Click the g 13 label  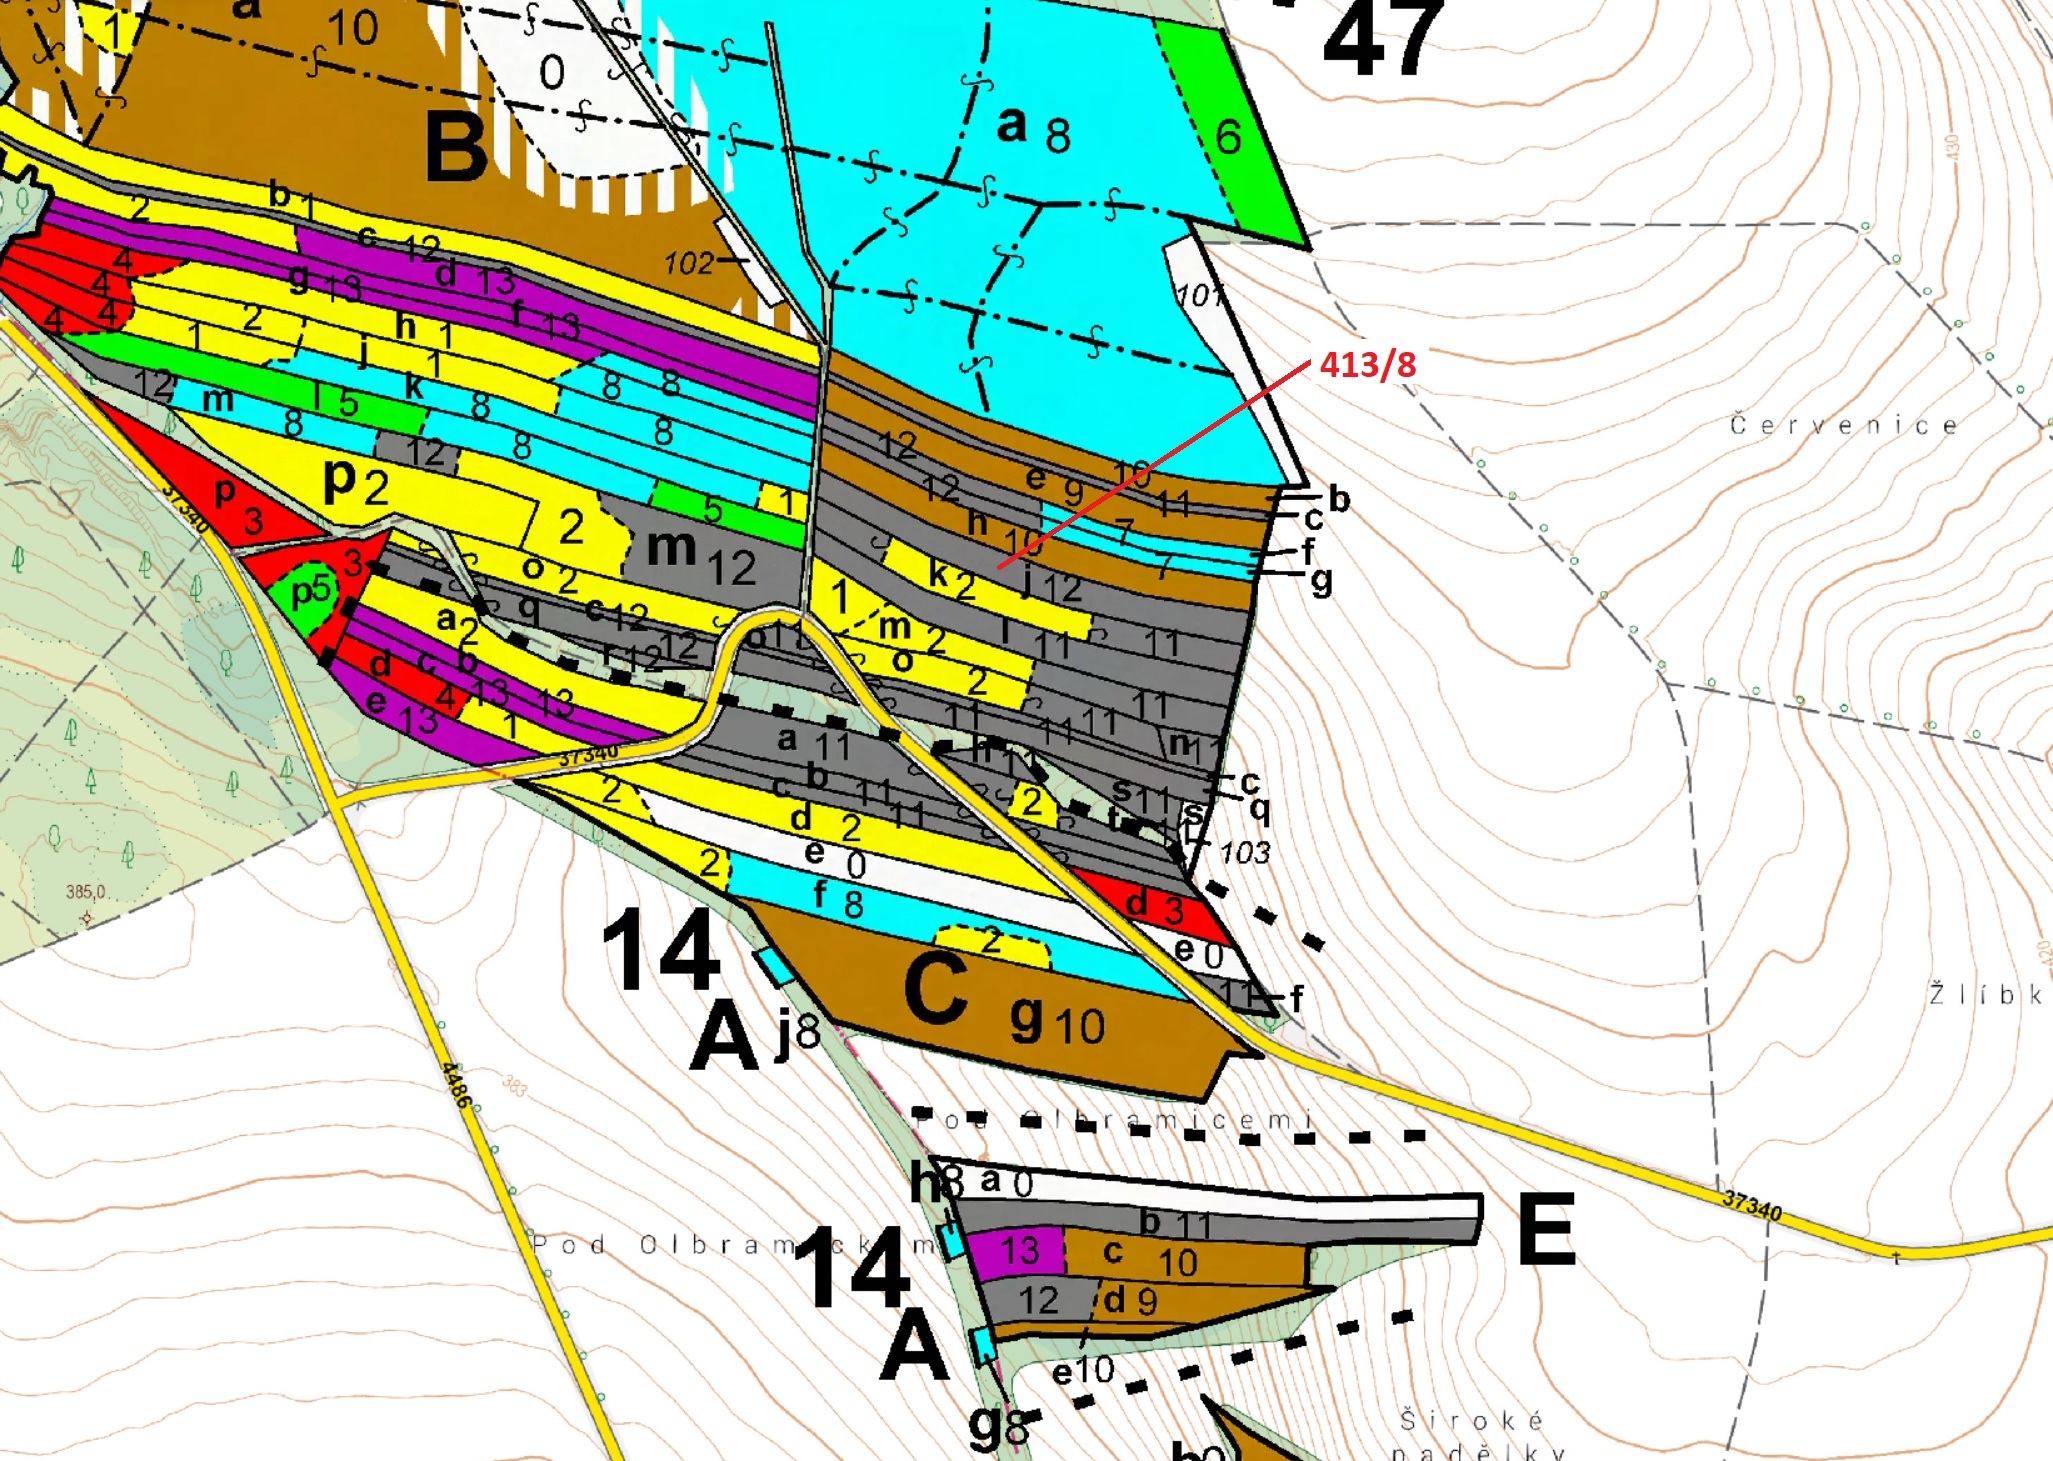[324, 282]
